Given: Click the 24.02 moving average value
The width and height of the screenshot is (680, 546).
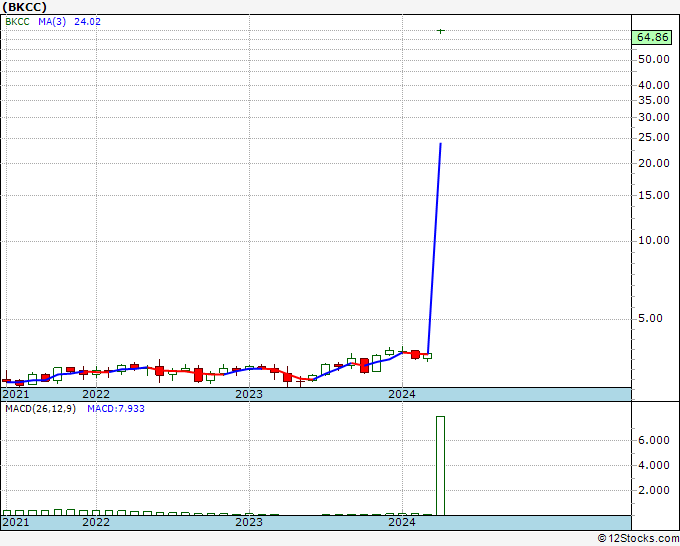Looking at the screenshot, I should pyautogui.click(x=87, y=22).
